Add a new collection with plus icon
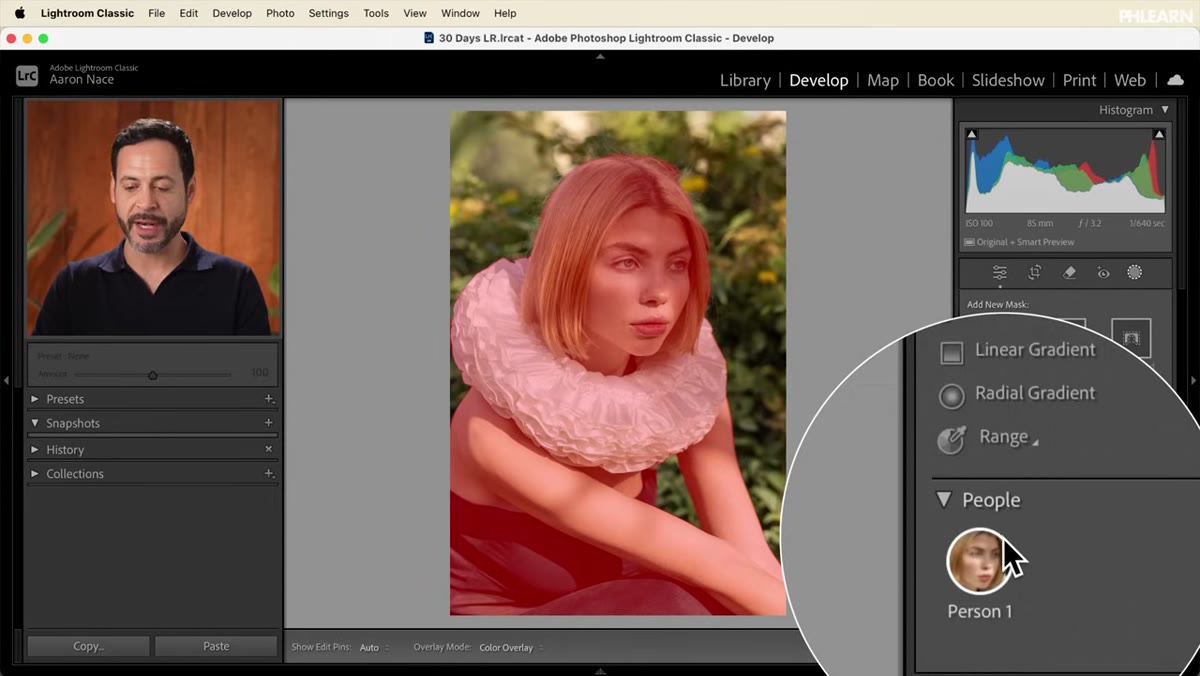Viewport: 1200px width, 676px height. click(268, 474)
